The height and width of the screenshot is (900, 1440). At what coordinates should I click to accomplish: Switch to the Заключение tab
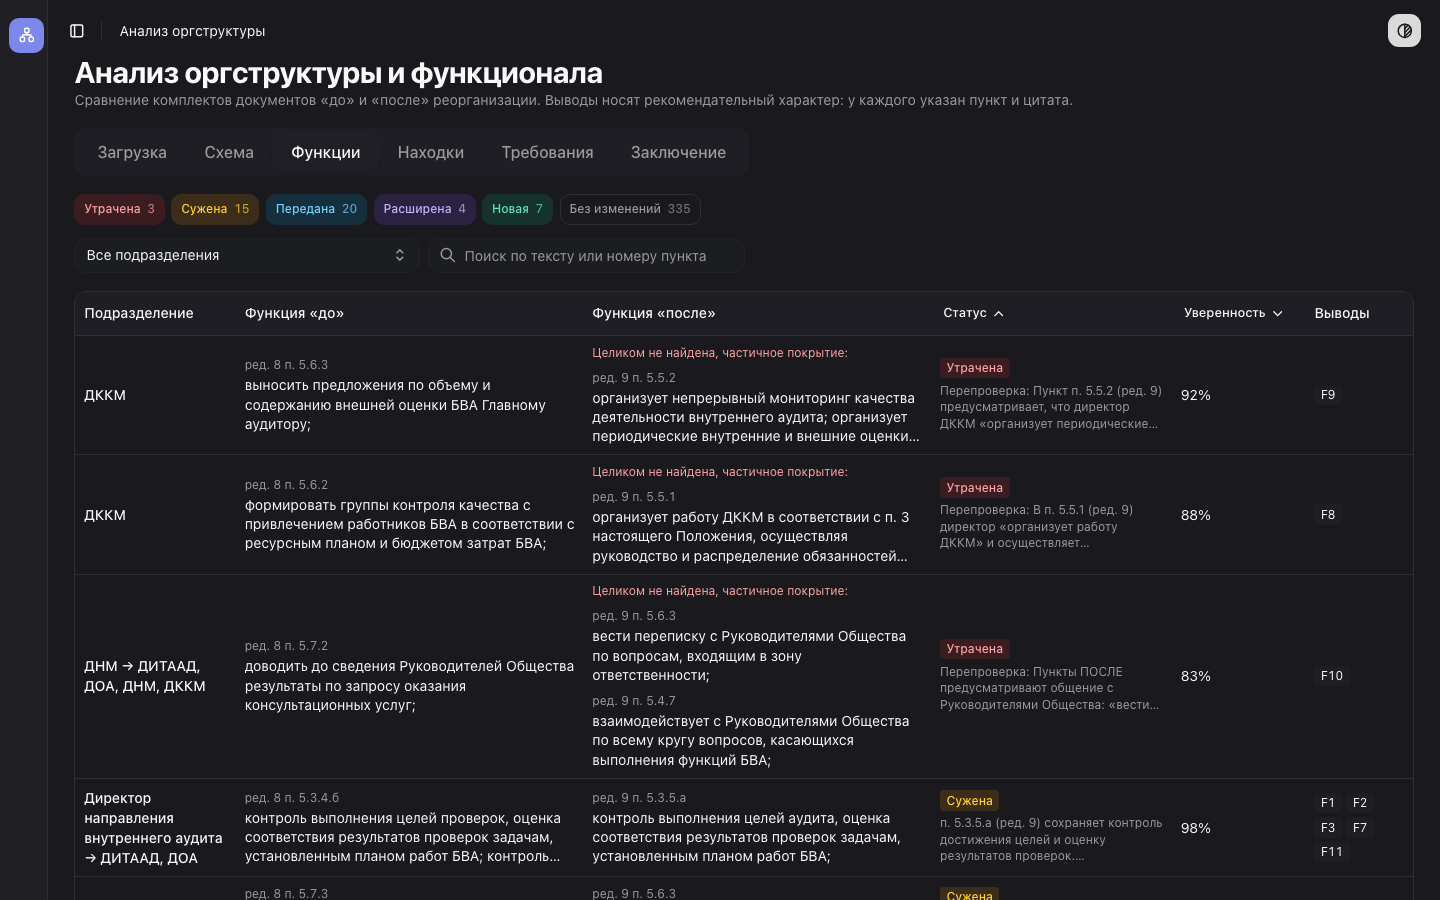click(x=678, y=152)
